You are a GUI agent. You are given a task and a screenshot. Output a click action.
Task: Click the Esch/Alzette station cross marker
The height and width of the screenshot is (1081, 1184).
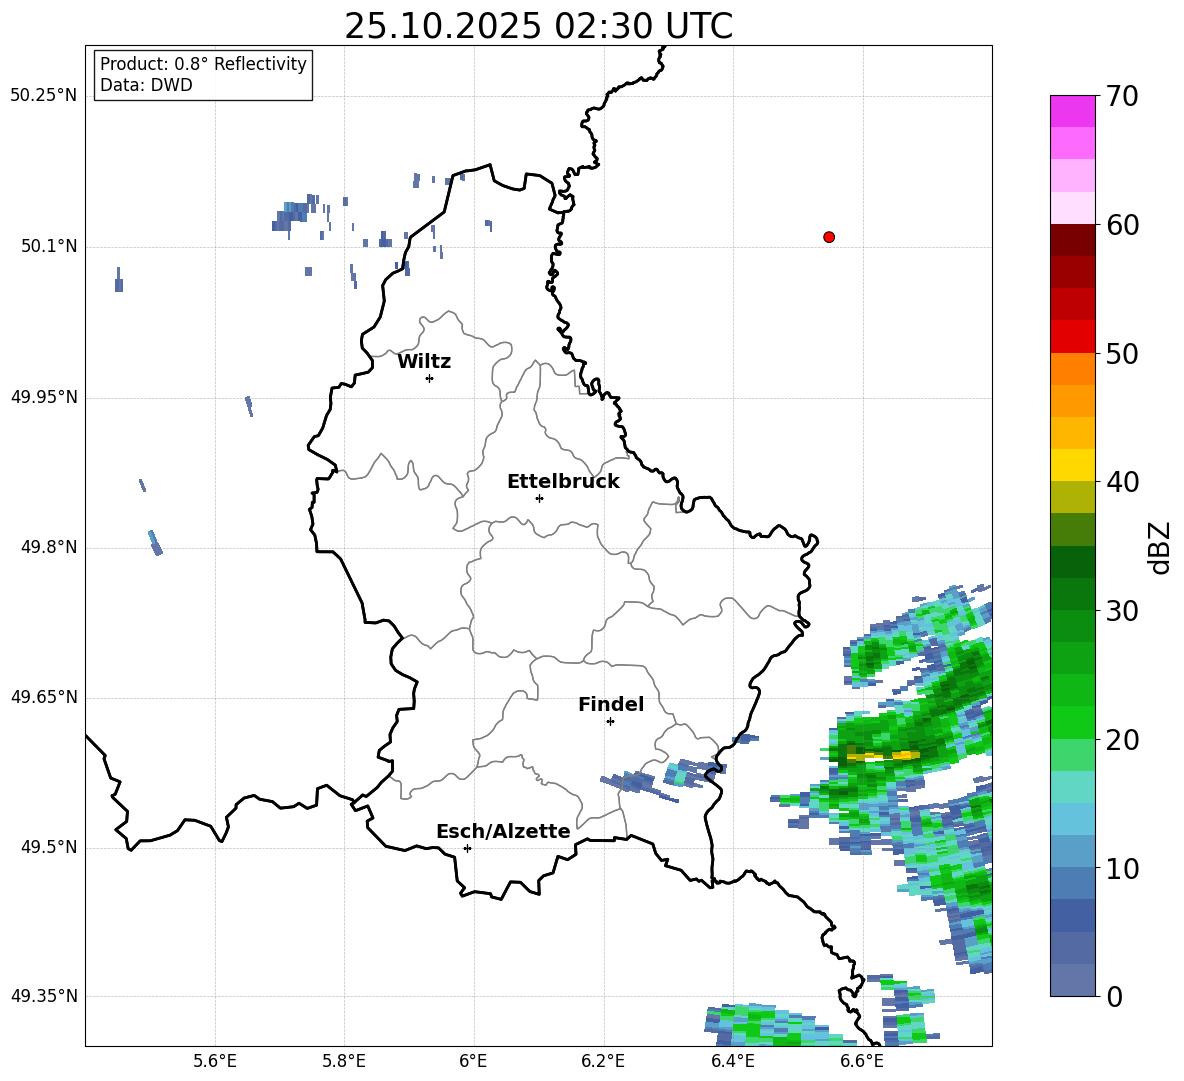point(467,848)
